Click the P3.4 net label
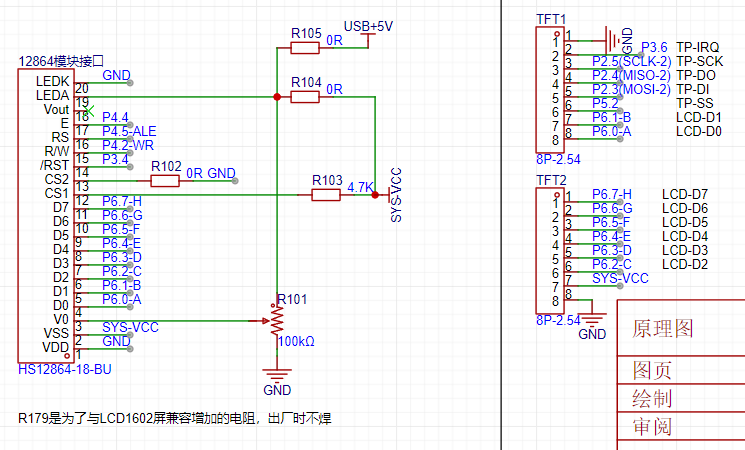Screen dimensions: 745x450 pos(115,159)
